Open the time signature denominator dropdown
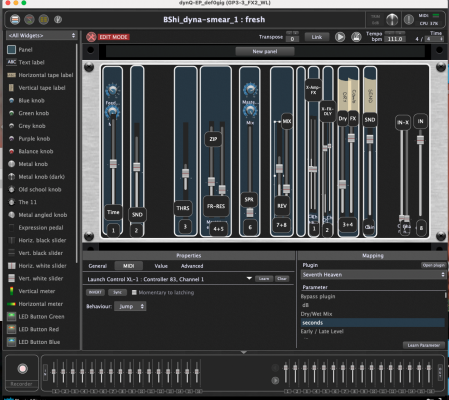Viewport: 449px width, 400px height. tap(435, 39)
